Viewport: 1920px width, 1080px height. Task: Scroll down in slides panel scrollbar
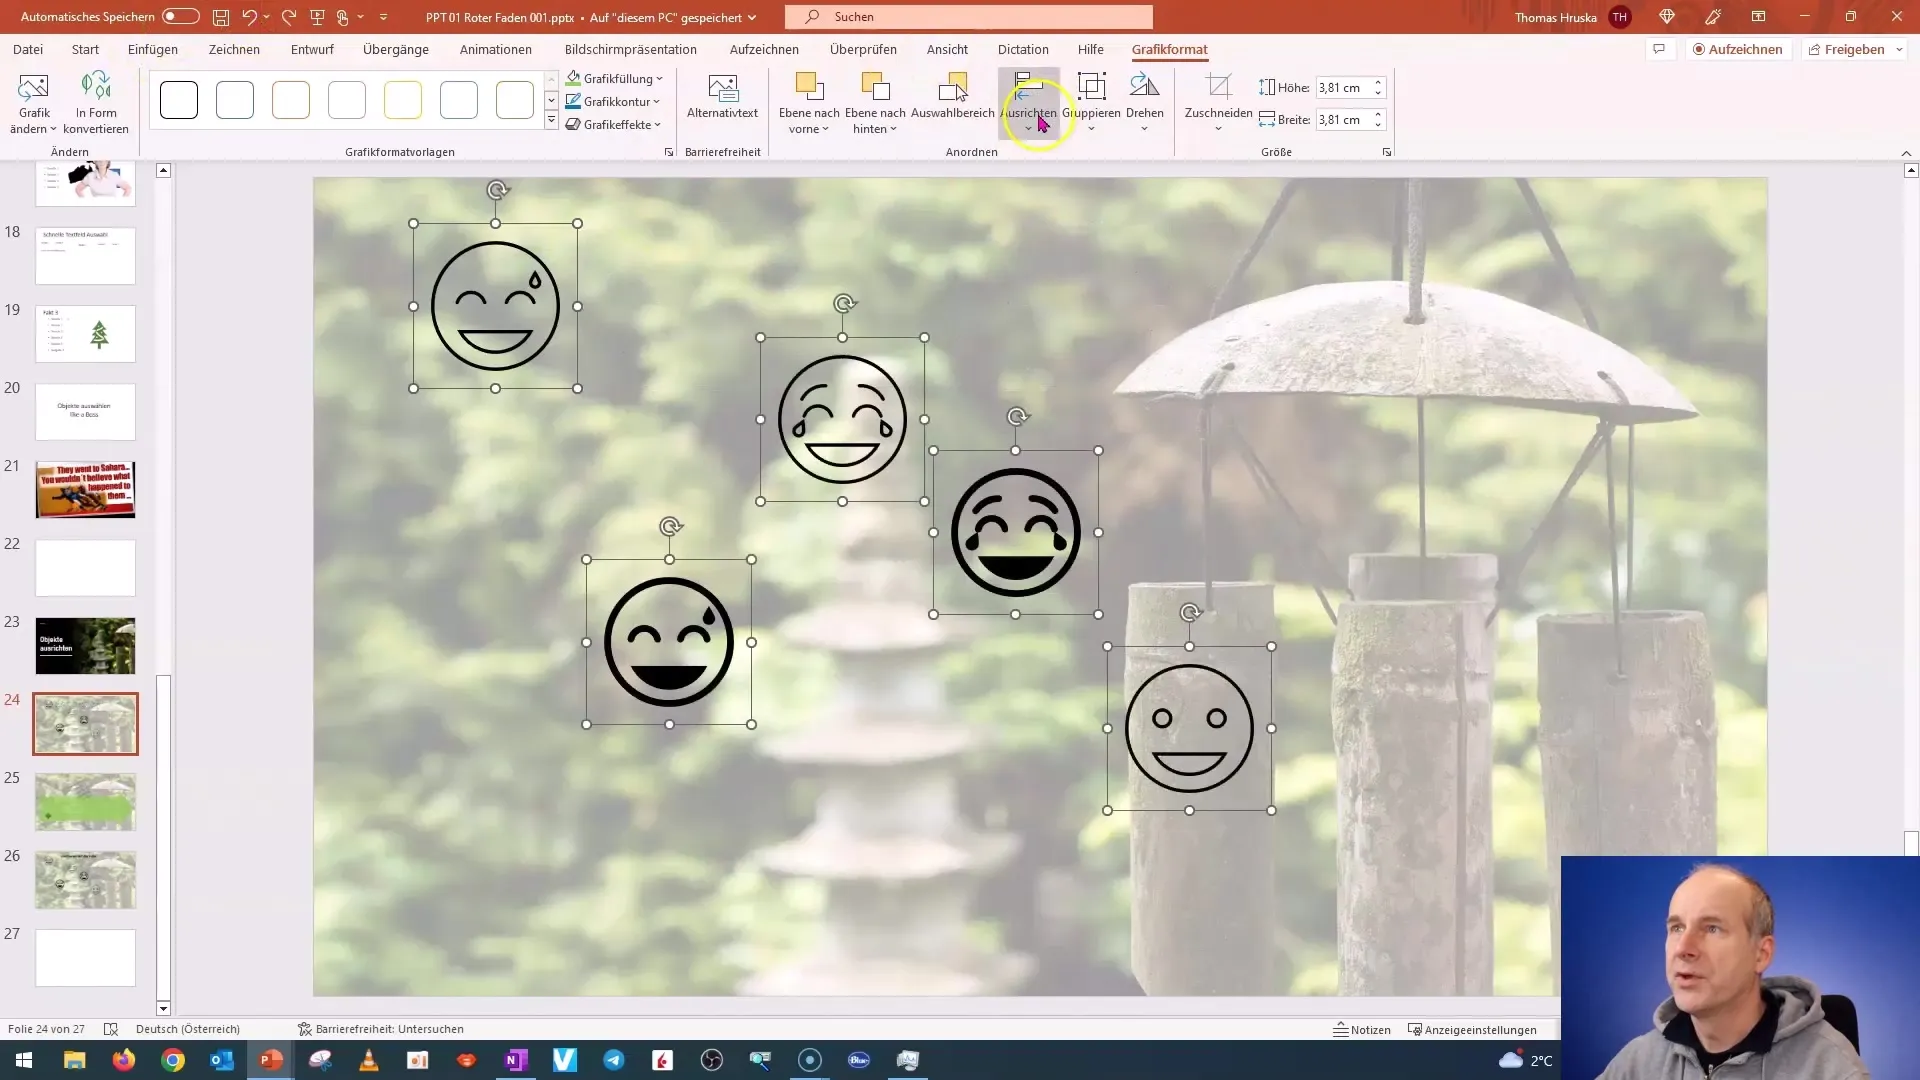pyautogui.click(x=162, y=1010)
